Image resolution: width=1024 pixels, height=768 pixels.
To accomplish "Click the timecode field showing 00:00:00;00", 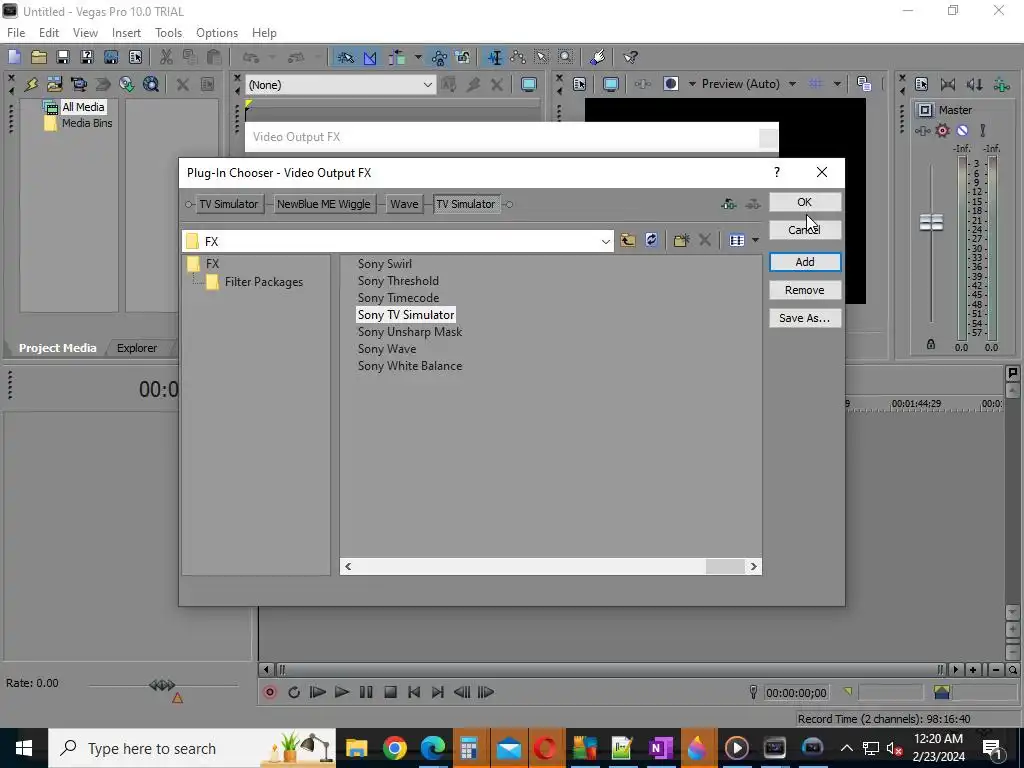I will [795, 693].
